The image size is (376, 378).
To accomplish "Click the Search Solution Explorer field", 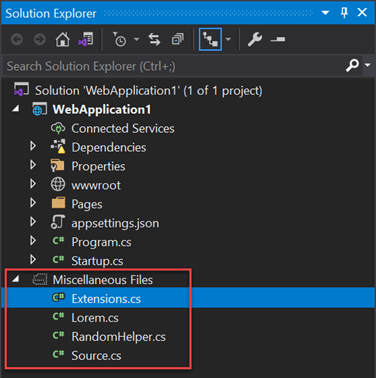I will click(x=173, y=66).
